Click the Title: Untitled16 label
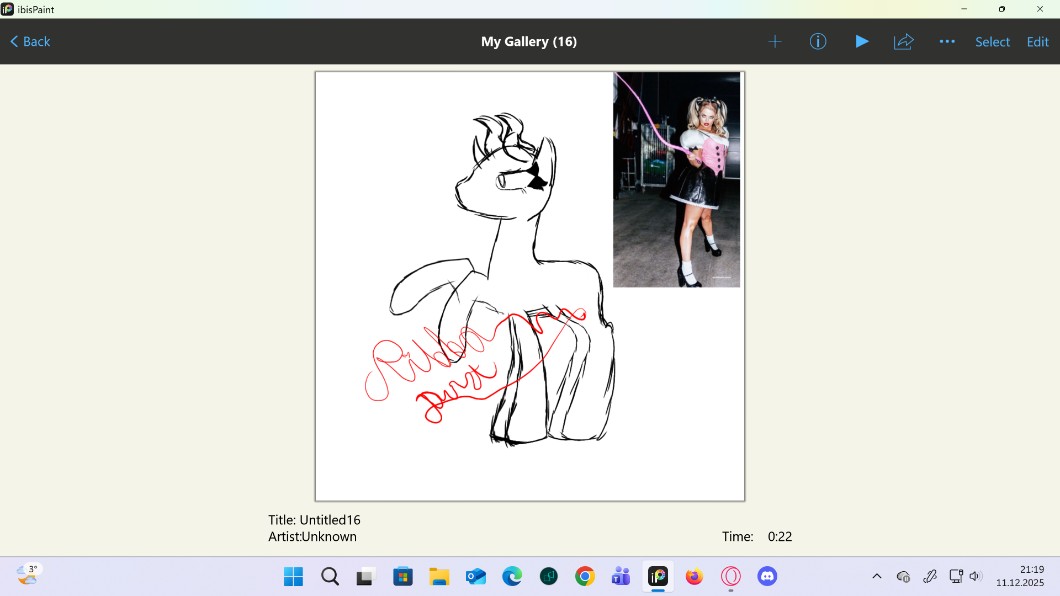The width and height of the screenshot is (1060, 596). point(314,520)
